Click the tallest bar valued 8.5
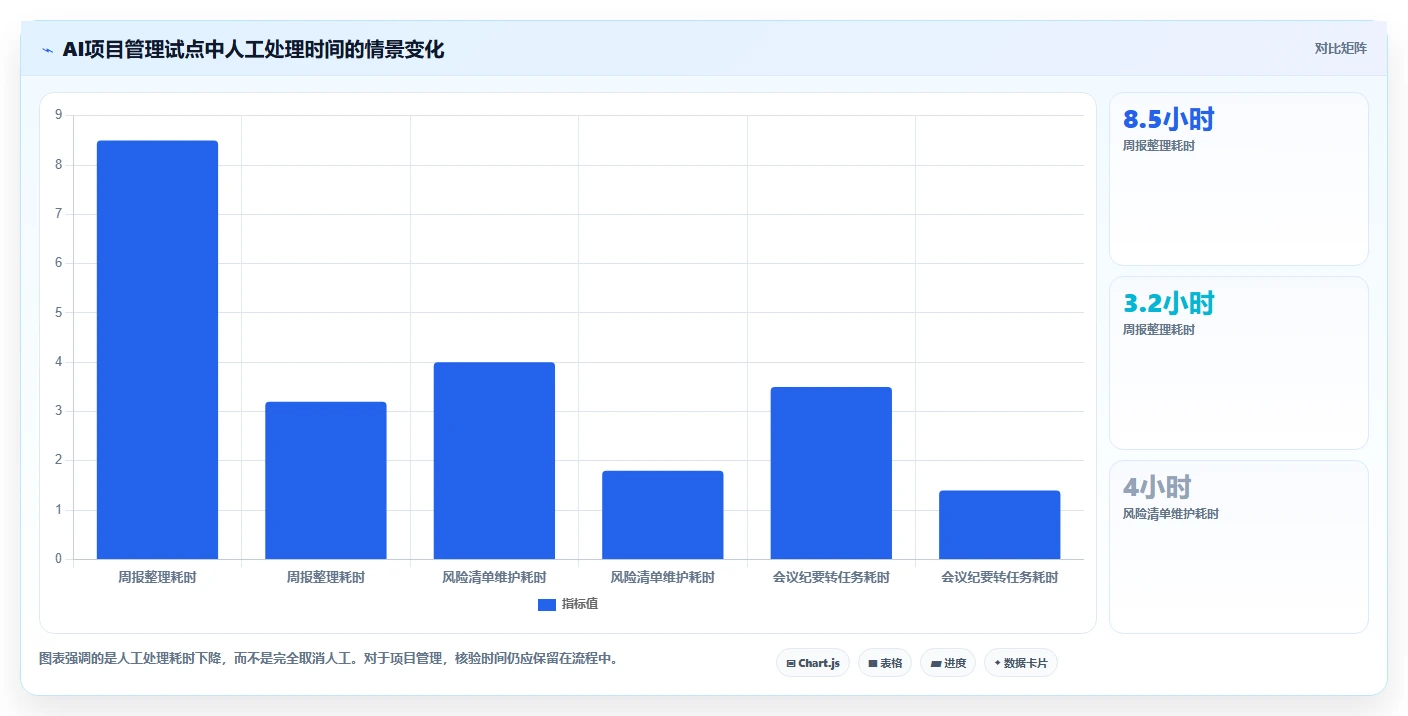Viewport: 1408px width, 716px height. pyautogui.click(x=157, y=350)
